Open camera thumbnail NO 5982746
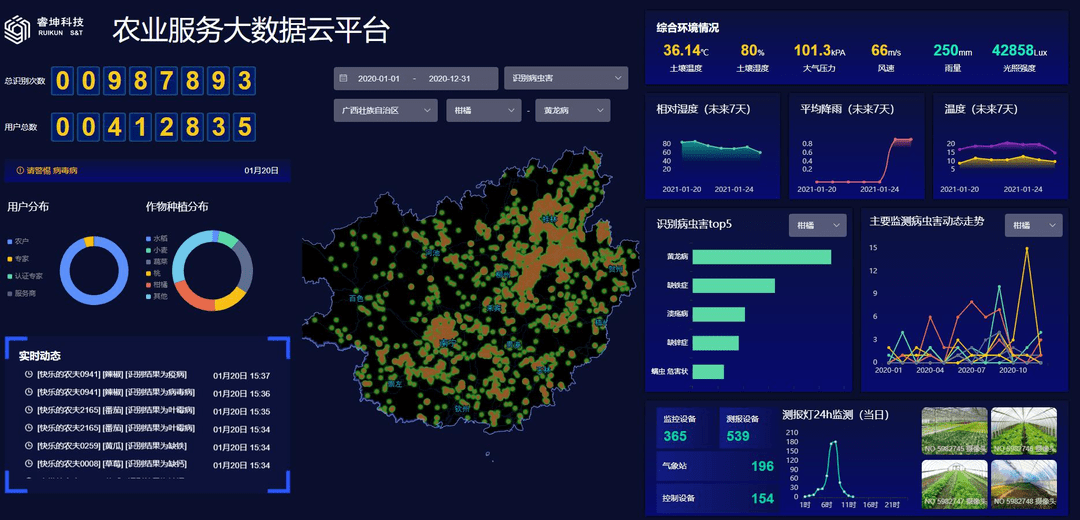The width and height of the screenshot is (1080, 520). pos(1024,430)
